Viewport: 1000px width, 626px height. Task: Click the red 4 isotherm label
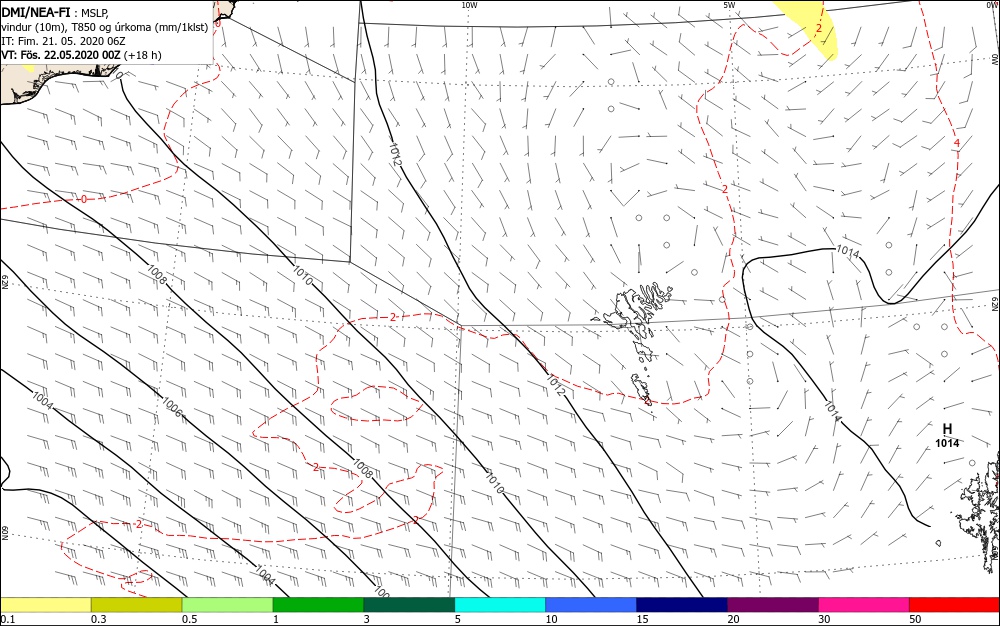956,143
